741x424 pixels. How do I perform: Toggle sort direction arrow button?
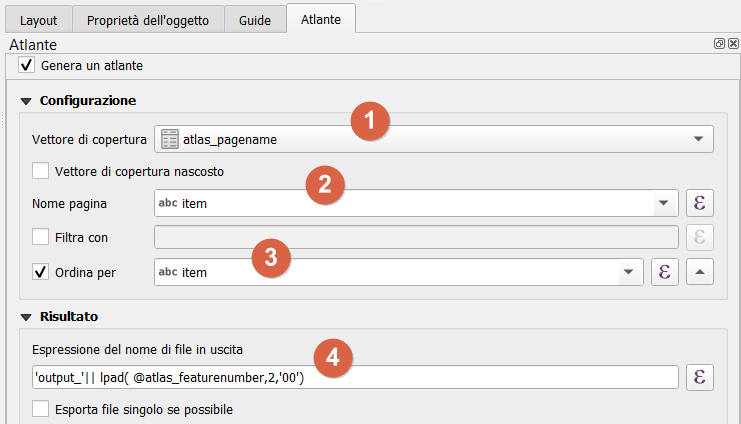pyautogui.click(x=701, y=271)
